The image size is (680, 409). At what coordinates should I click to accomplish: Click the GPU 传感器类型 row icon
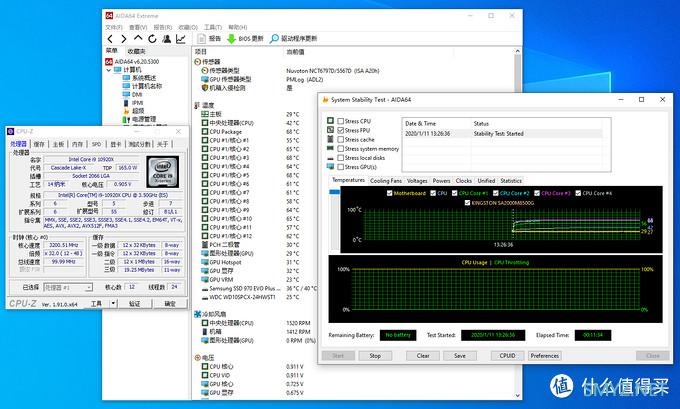point(205,79)
